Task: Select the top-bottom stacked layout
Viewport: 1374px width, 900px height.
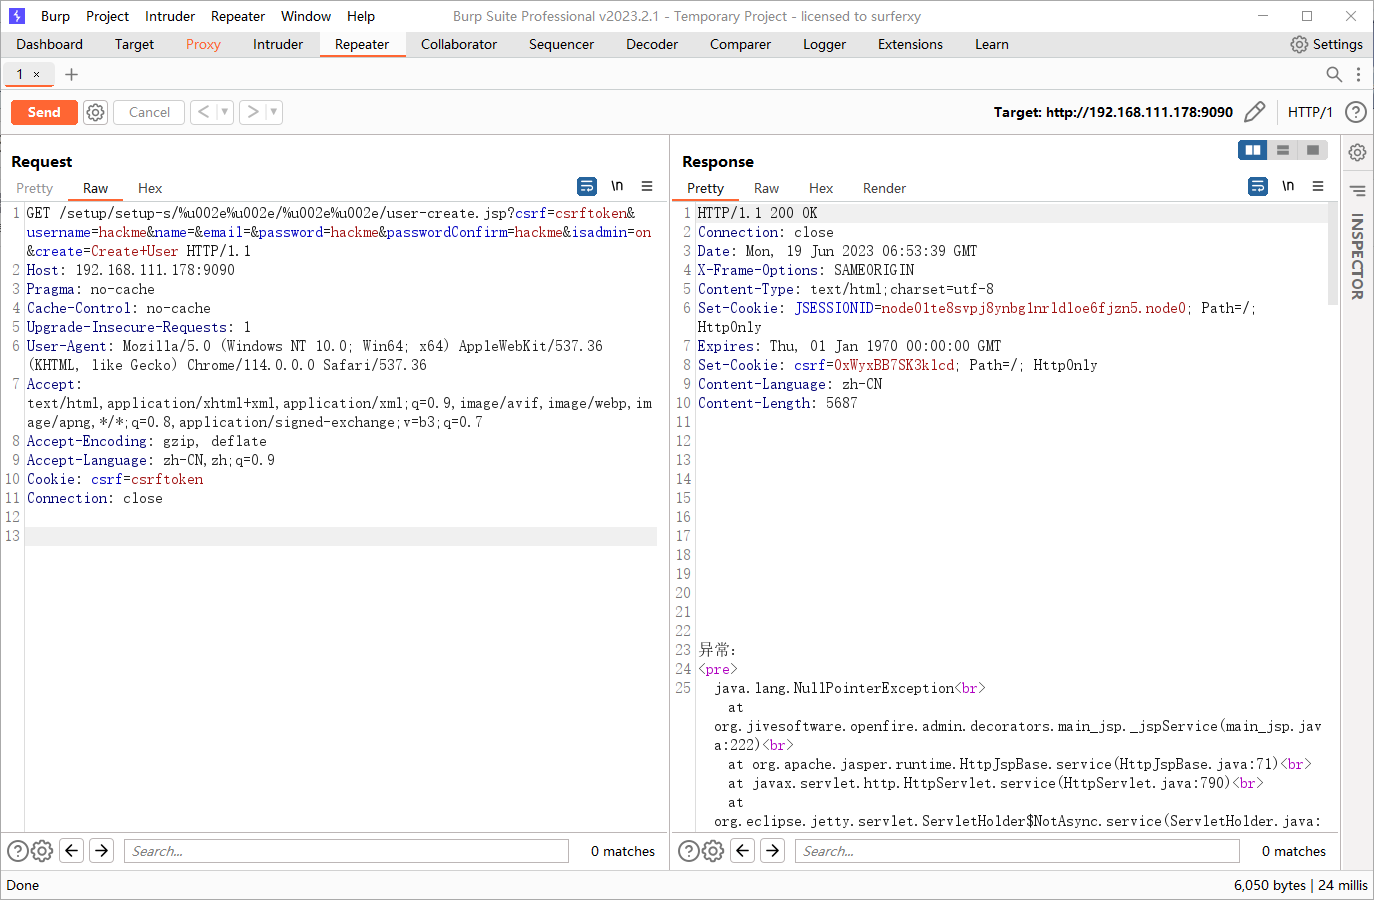Action: pos(1283,150)
